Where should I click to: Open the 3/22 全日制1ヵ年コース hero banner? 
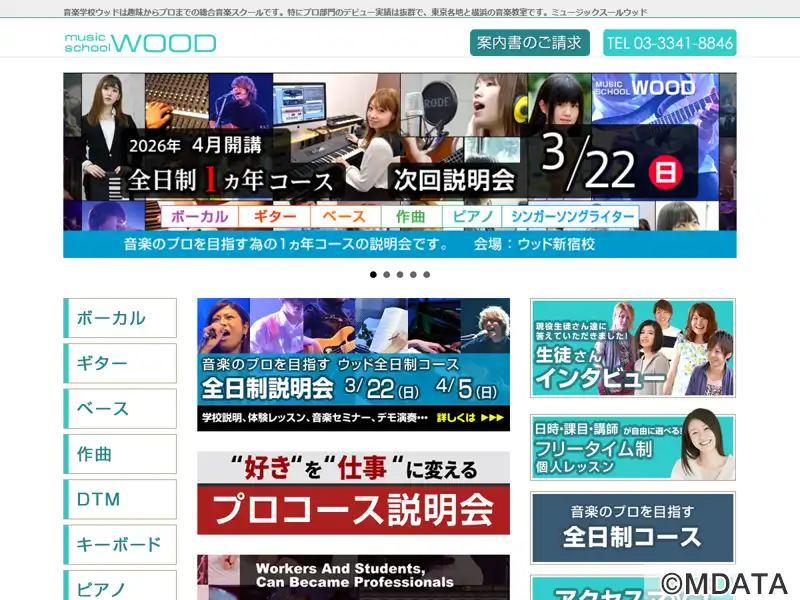[400, 165]
